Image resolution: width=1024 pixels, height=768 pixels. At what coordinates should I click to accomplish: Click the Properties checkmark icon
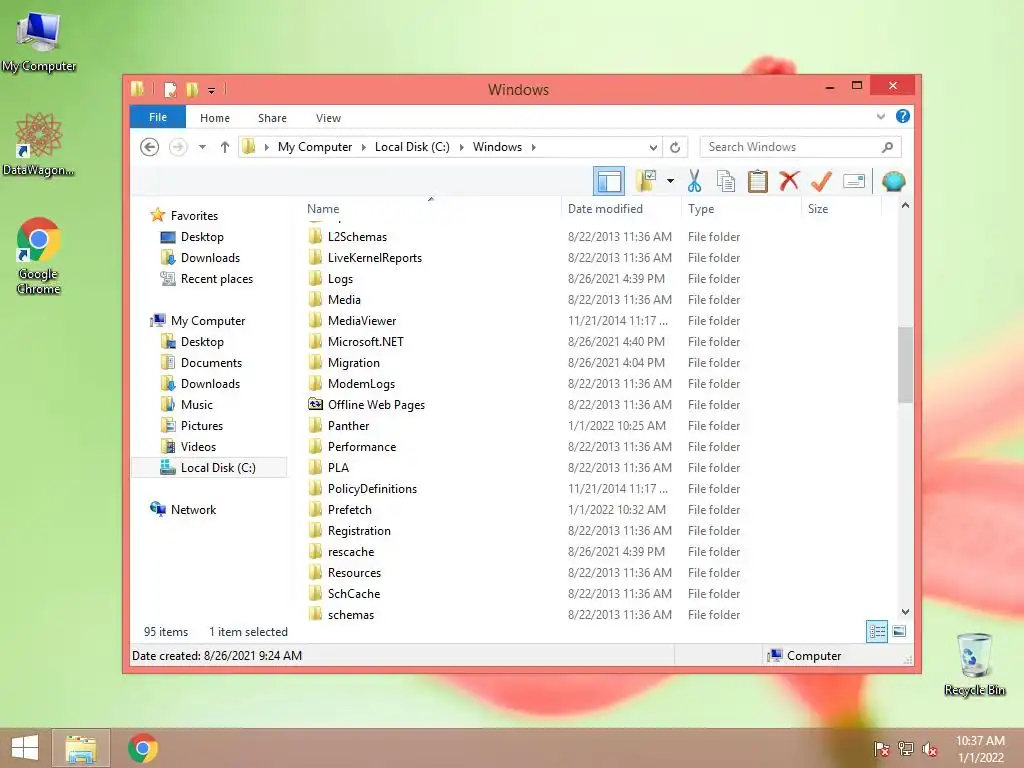821,181
